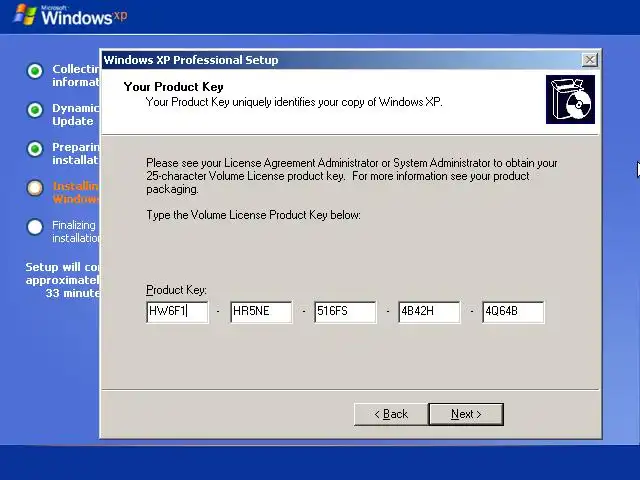
Task: Click the "33 minutes" remaining time text
Action: pyautogui.click(x=73, y=293)
